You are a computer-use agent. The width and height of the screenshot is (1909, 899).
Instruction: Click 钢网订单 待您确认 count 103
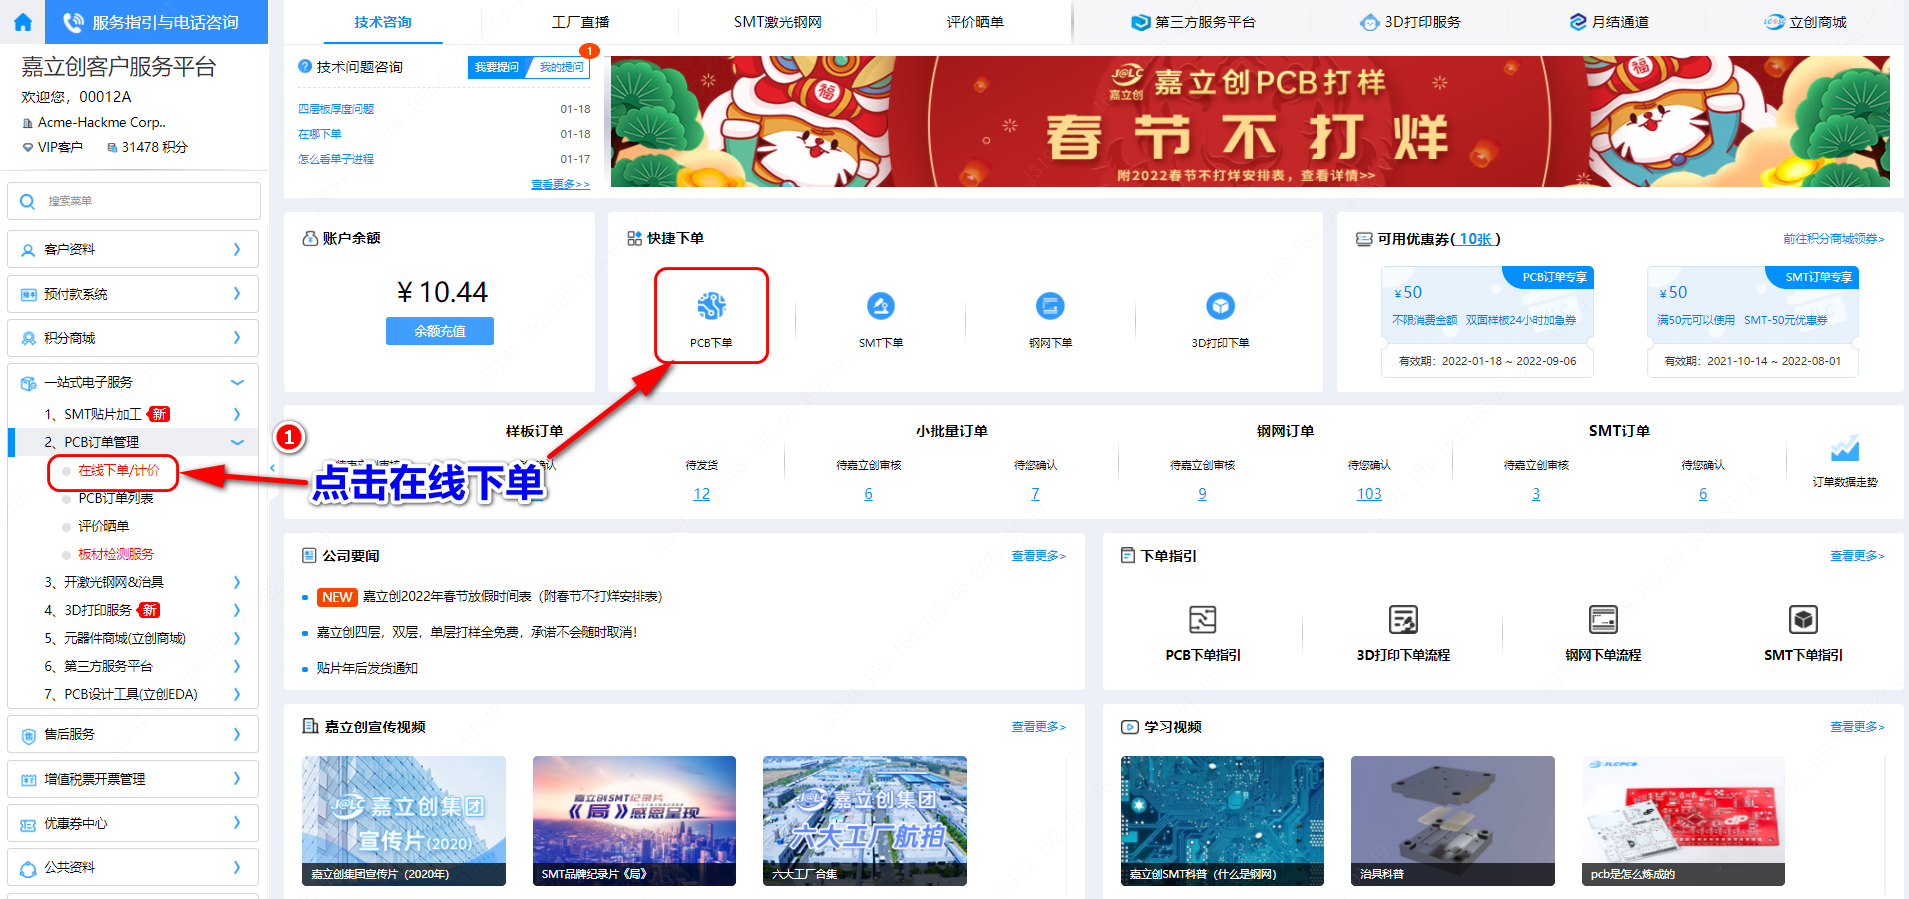(1369, 494)
